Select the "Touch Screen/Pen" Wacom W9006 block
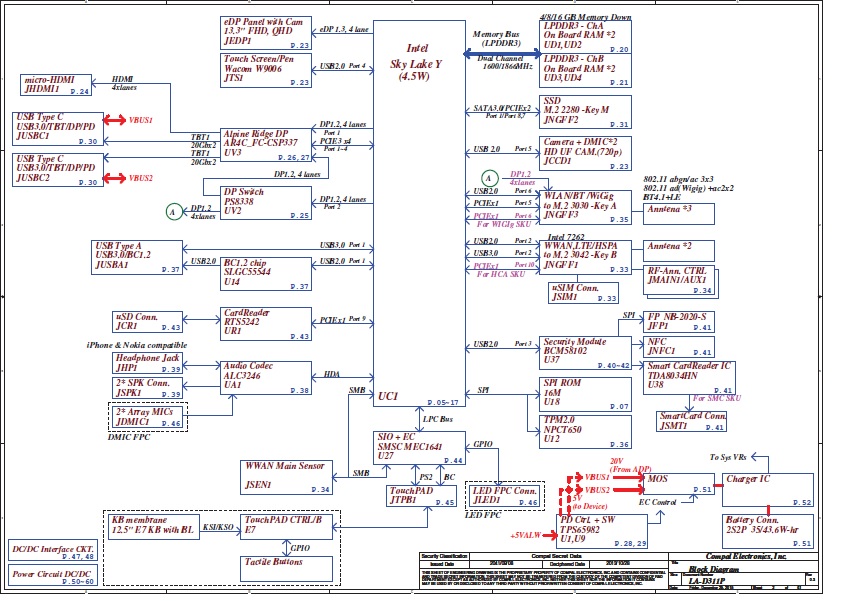 266,70
